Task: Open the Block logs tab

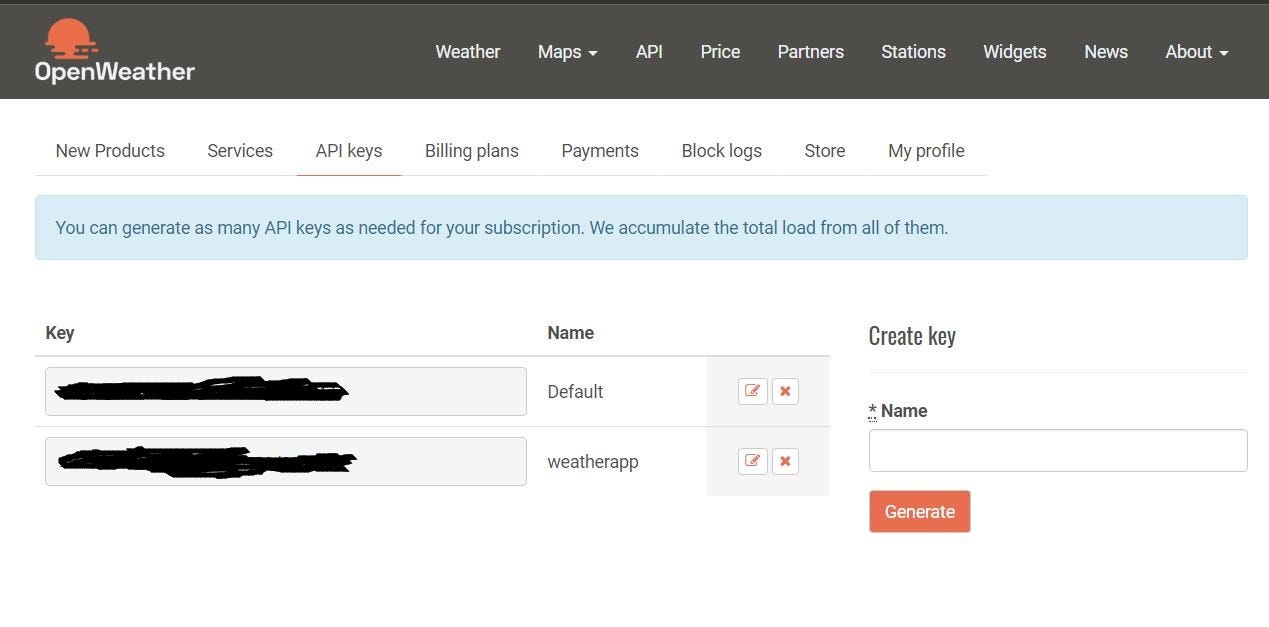Action: click(721, 150)
